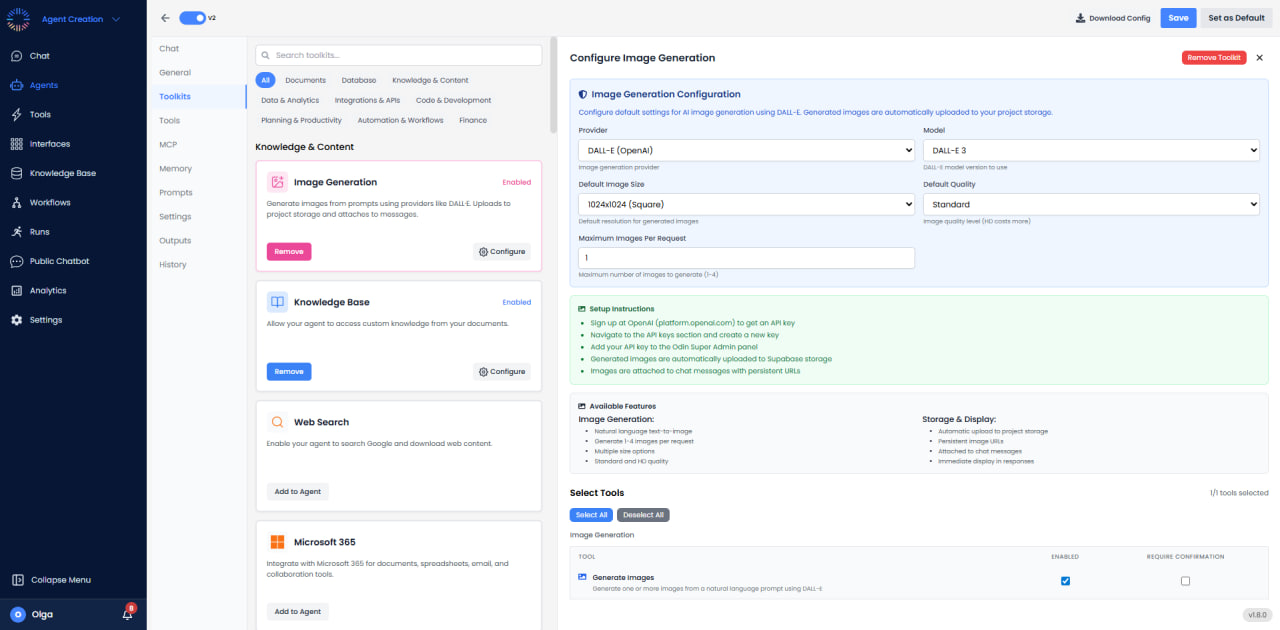This screenshot has height=630, width=1280.
Task: Check Require Confirmation for Generate Images
Action: tap(1185, 581)
